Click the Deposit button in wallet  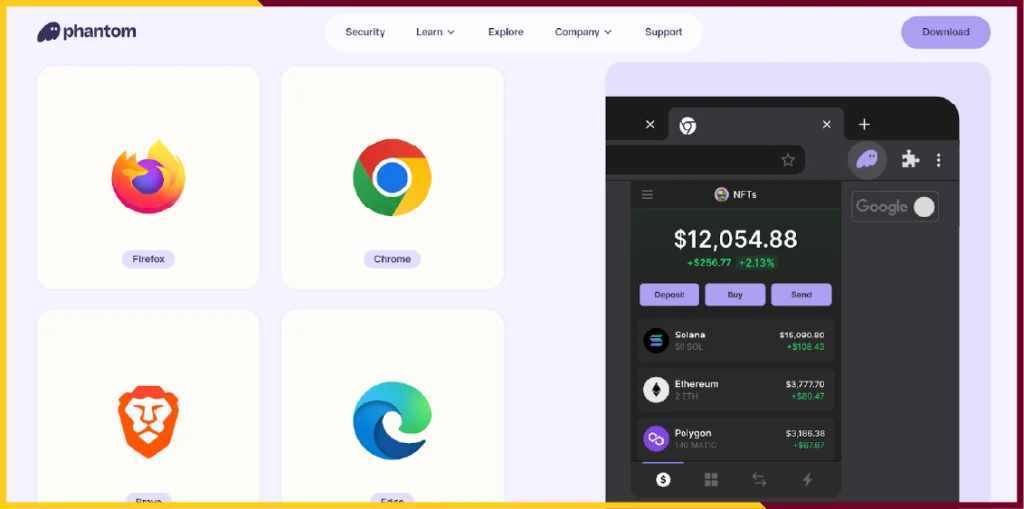[669, 295]
